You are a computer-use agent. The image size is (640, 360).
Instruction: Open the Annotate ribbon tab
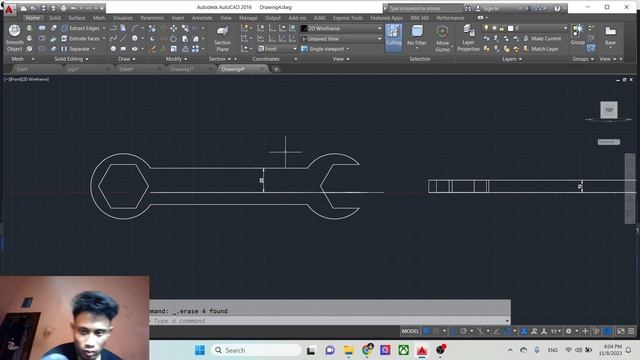pos(202,18)
